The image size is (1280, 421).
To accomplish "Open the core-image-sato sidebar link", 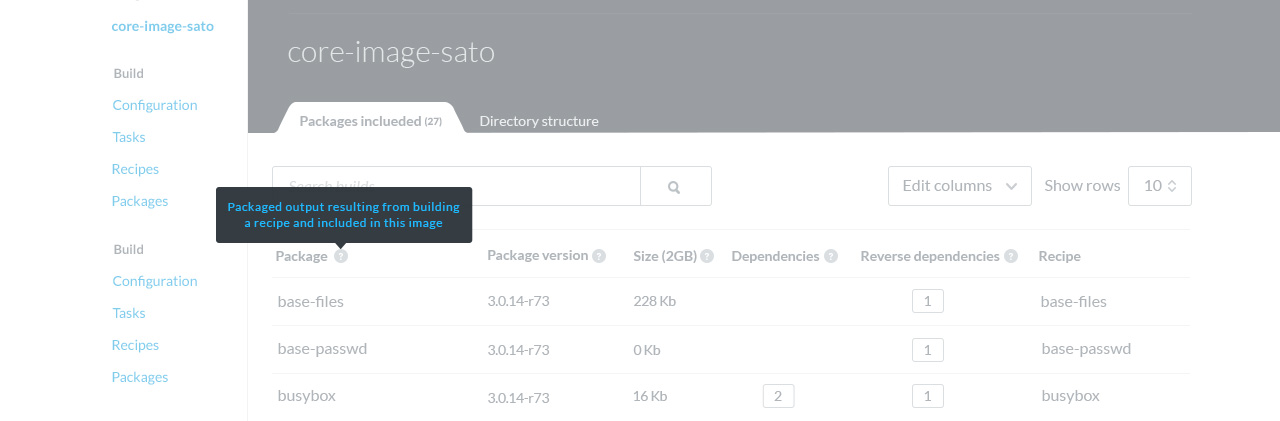I will [x=162, y=26].
